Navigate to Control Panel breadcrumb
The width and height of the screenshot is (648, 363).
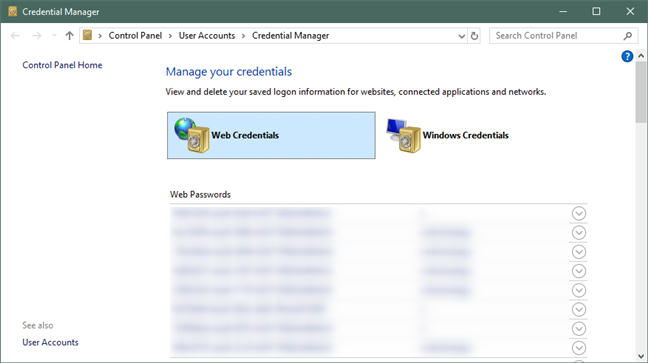(135, 36)
